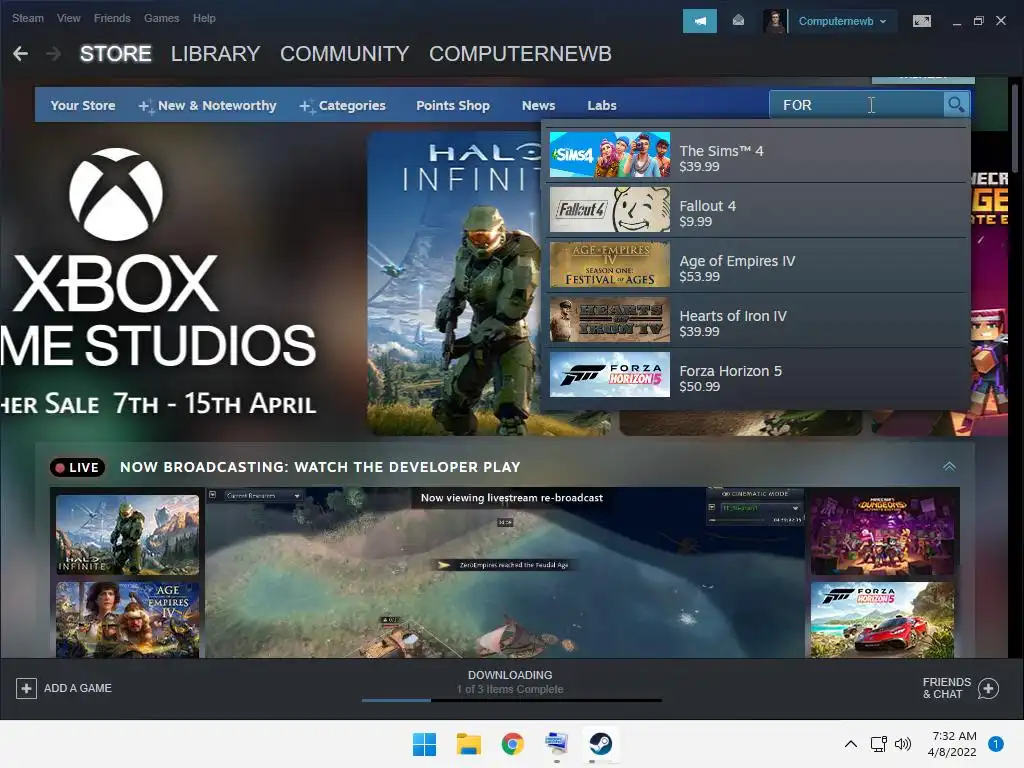1024x768 pixels.
Task: Click the store search field containing FOR
Action: click(856, 105)
